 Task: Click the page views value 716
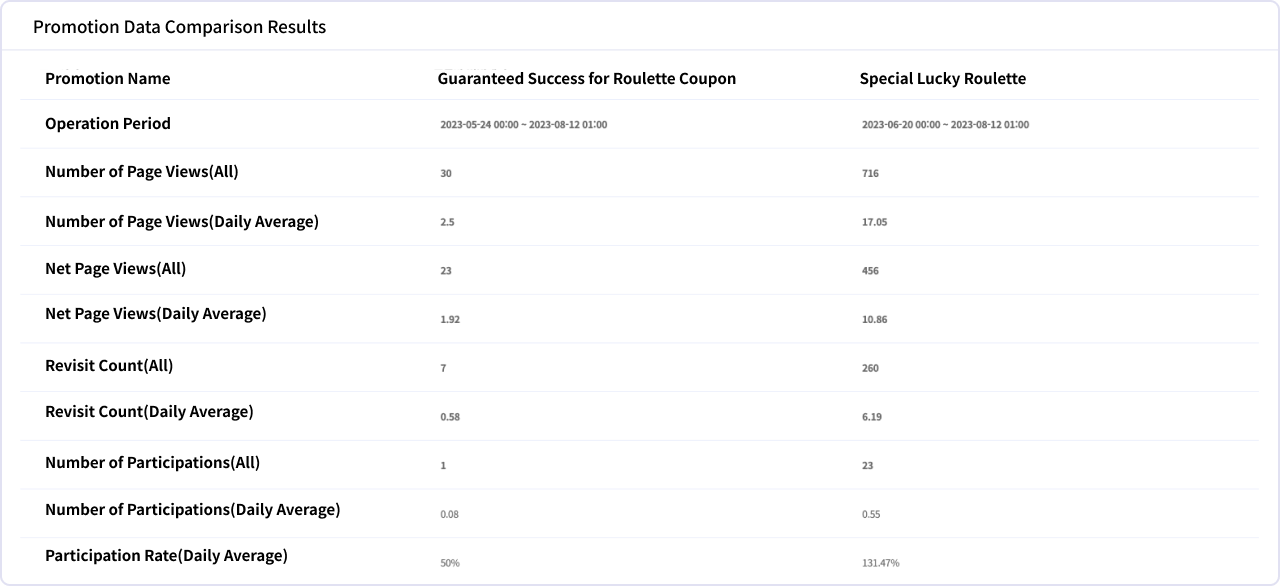tap(870, 174)
